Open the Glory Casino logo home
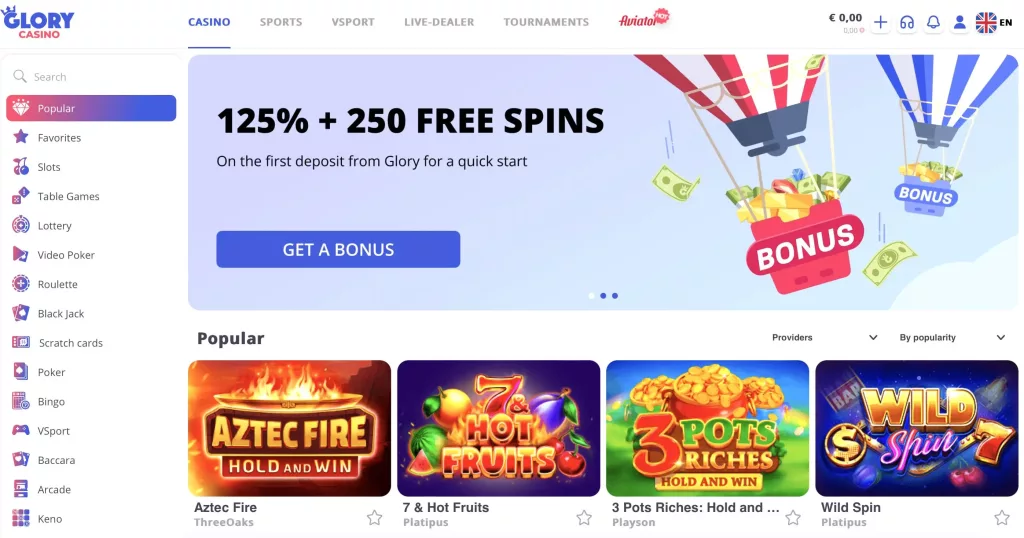Viewport: 1024px width, 538px height. [38, 22]
